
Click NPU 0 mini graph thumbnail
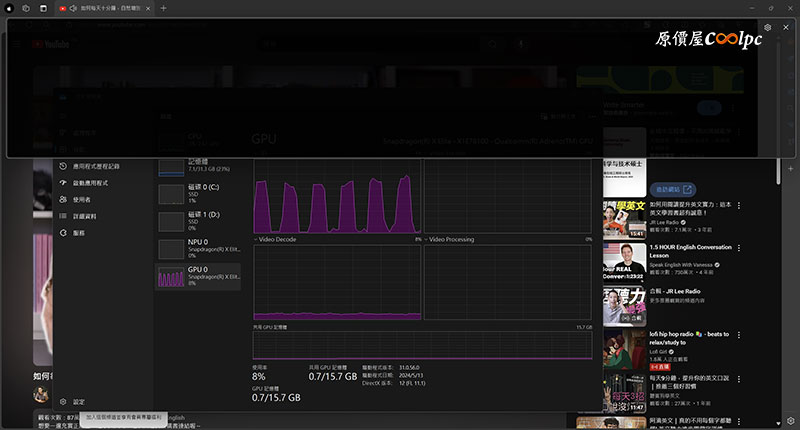pyautogui.click(x=171, y=249)
